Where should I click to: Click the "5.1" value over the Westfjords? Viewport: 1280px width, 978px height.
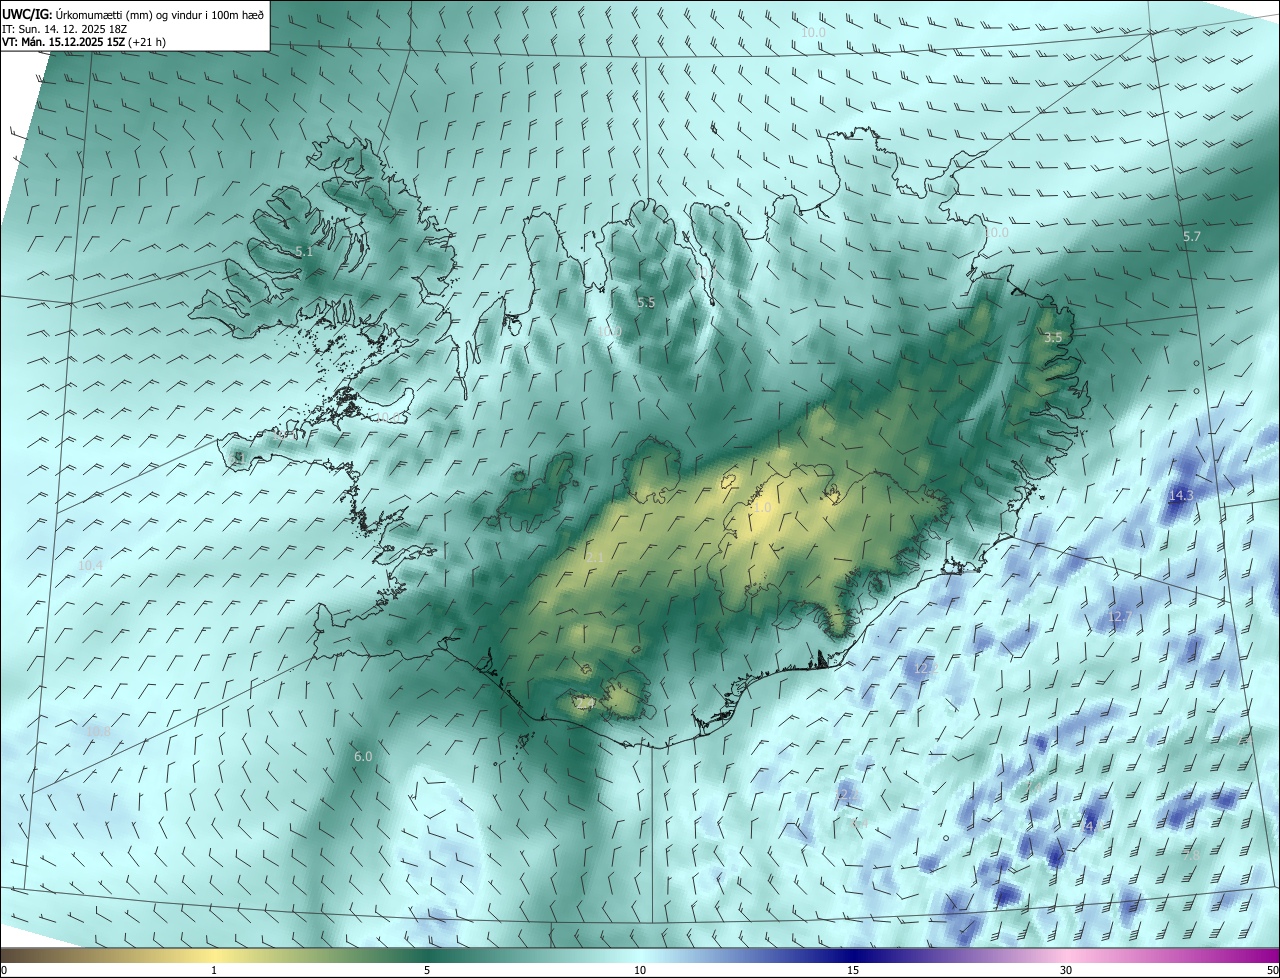click(x=305, y=252)
